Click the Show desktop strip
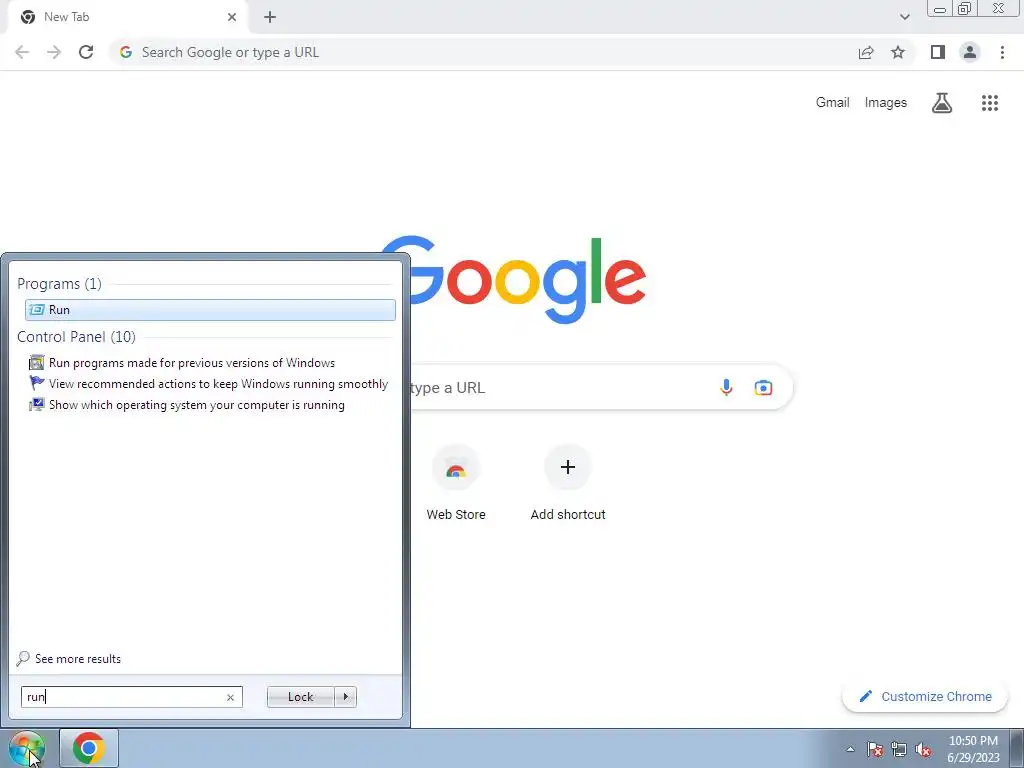This screenshot has height=768, width=1024. [x=1017, y=748]
